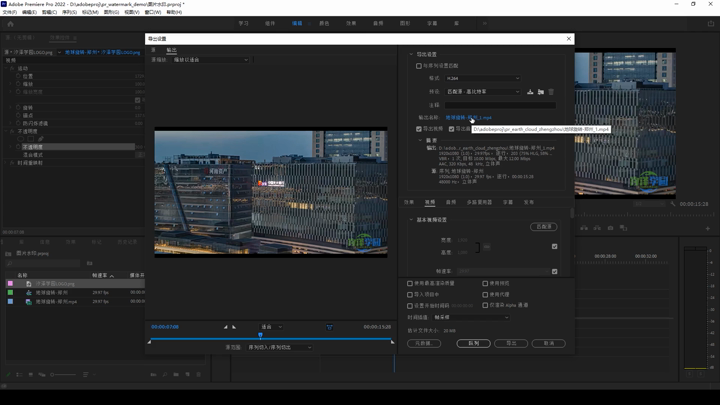
Task: Click the home icon in Premiere
Action: pyautogui.click(x=11, y=23)
